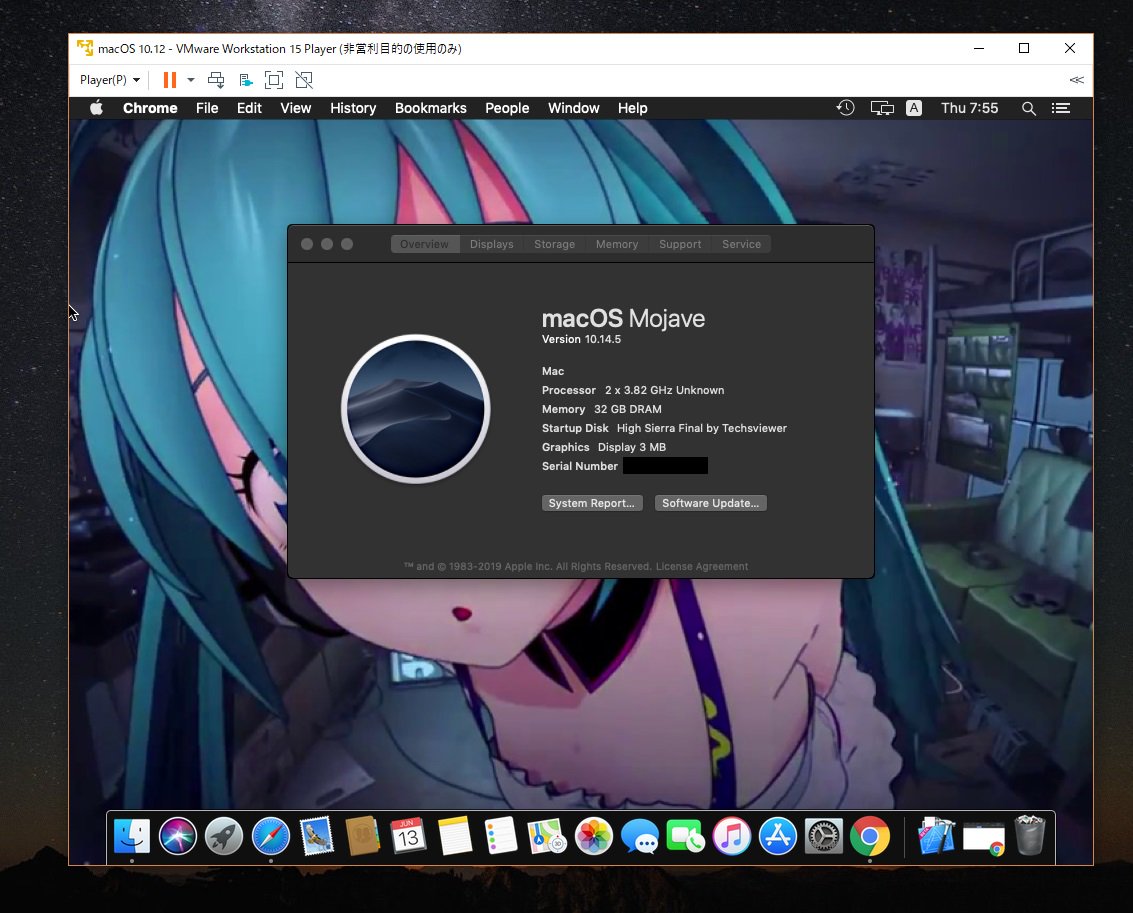The image size is (1133, 913).
Task: Minimize the VMware Player window
Action: pos(979,48)
